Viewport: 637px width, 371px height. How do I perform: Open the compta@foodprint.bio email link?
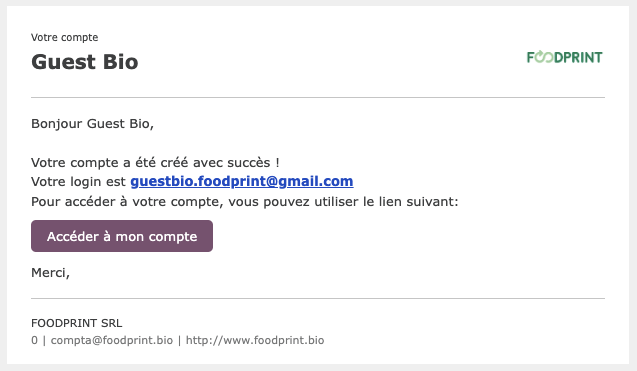pos(112,340)
